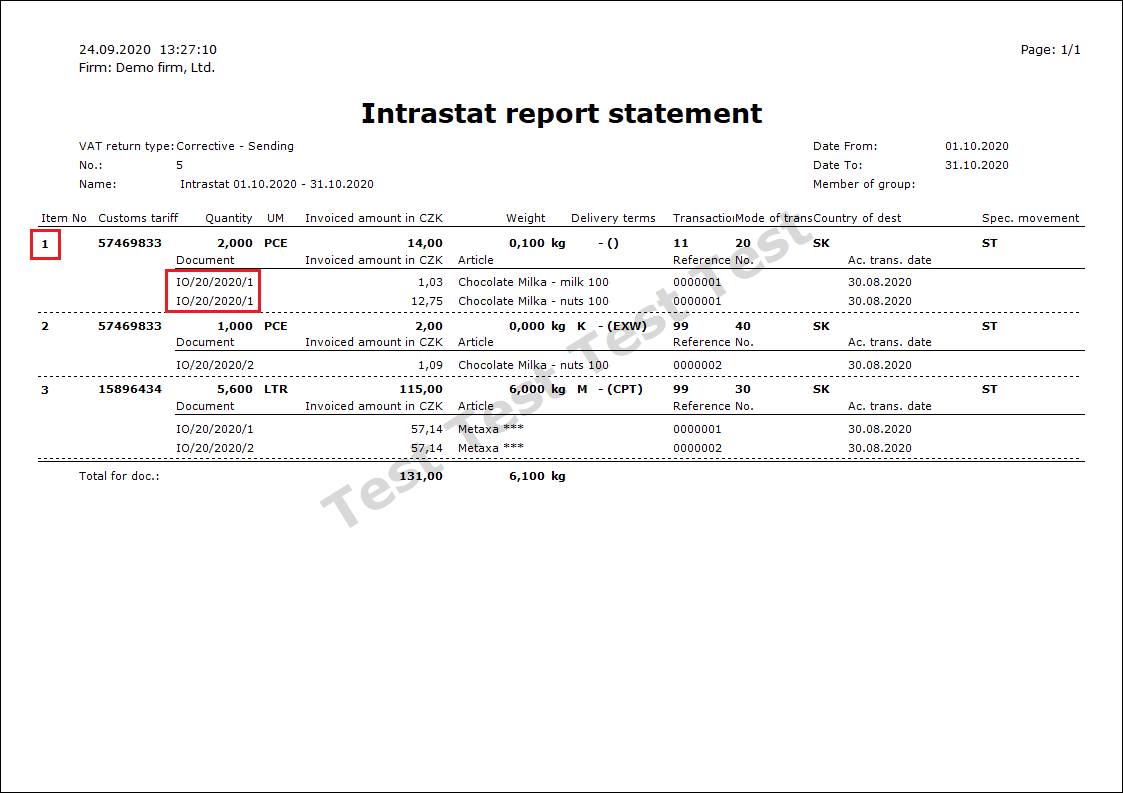Select quantity '5,600' in item 3
Image resolution: width=1123 pixels, height=793 pixels.
coord(235,389)
